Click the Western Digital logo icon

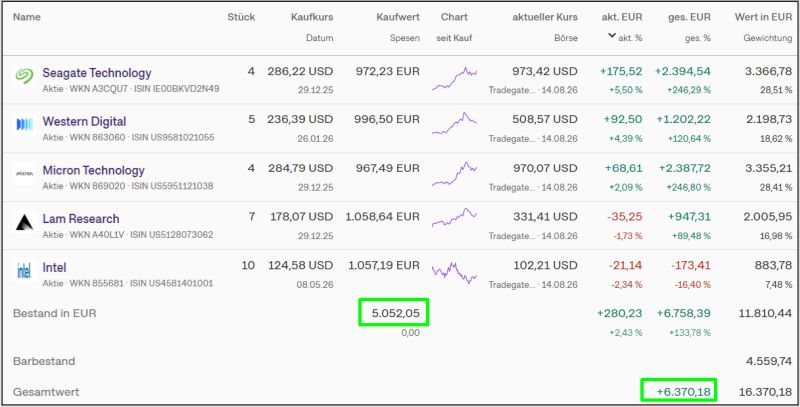tap(24, 124)
